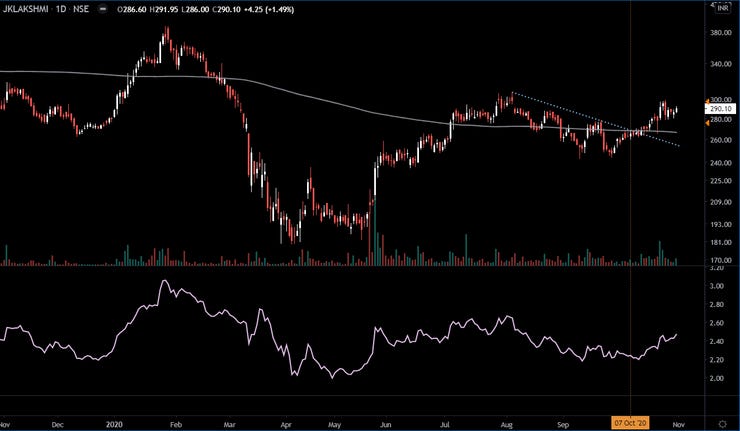Image resolution: width=740 pixels, height=431 pixels.
Task: Click the high value H291.95
Action: click(164, 9)
